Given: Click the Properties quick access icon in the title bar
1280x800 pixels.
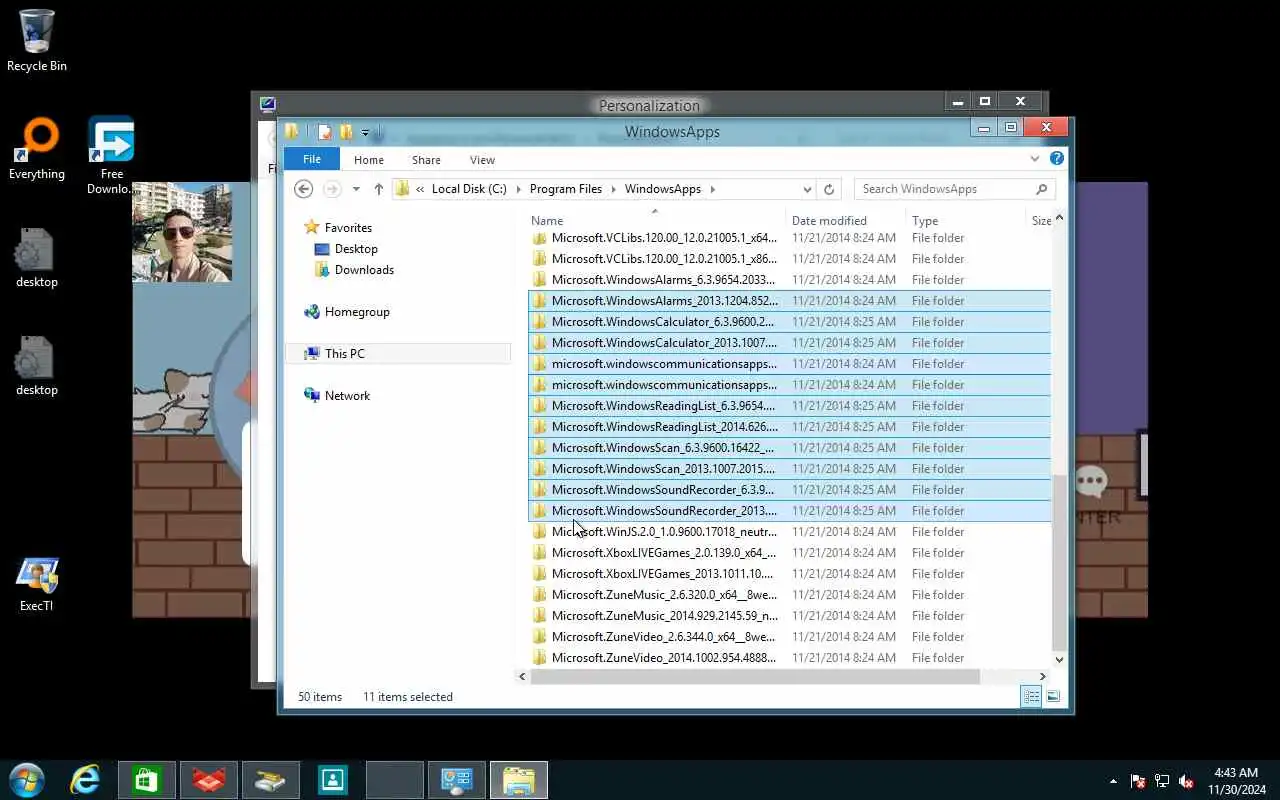Looking at the screenshot, I should [325, 131].
